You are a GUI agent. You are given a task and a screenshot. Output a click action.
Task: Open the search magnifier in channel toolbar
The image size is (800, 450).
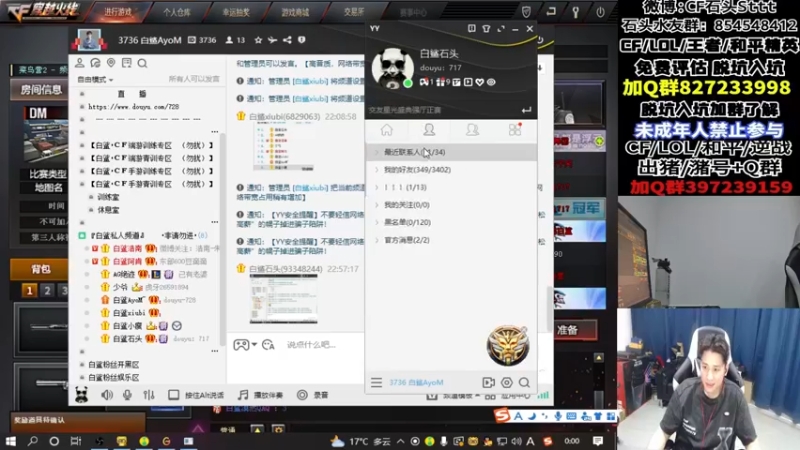tap(142, 63)
